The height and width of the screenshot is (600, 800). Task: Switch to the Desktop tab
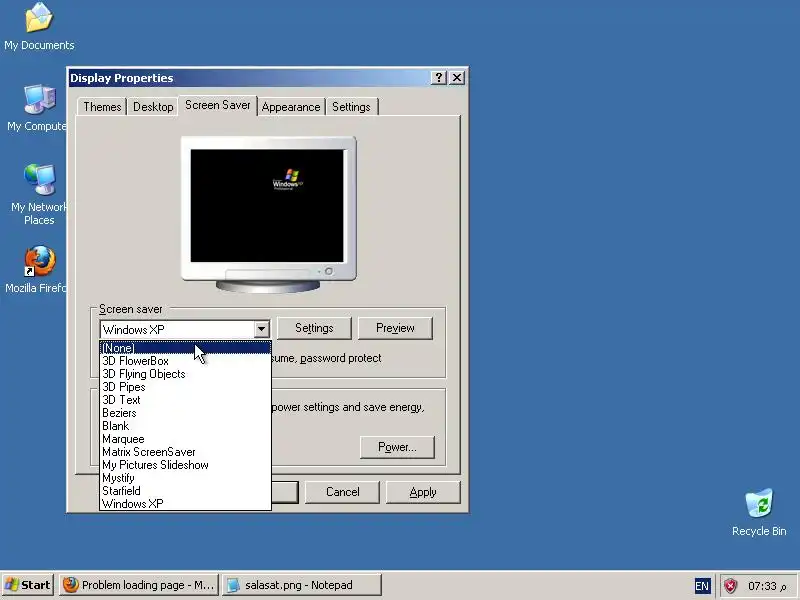(153, 107)
